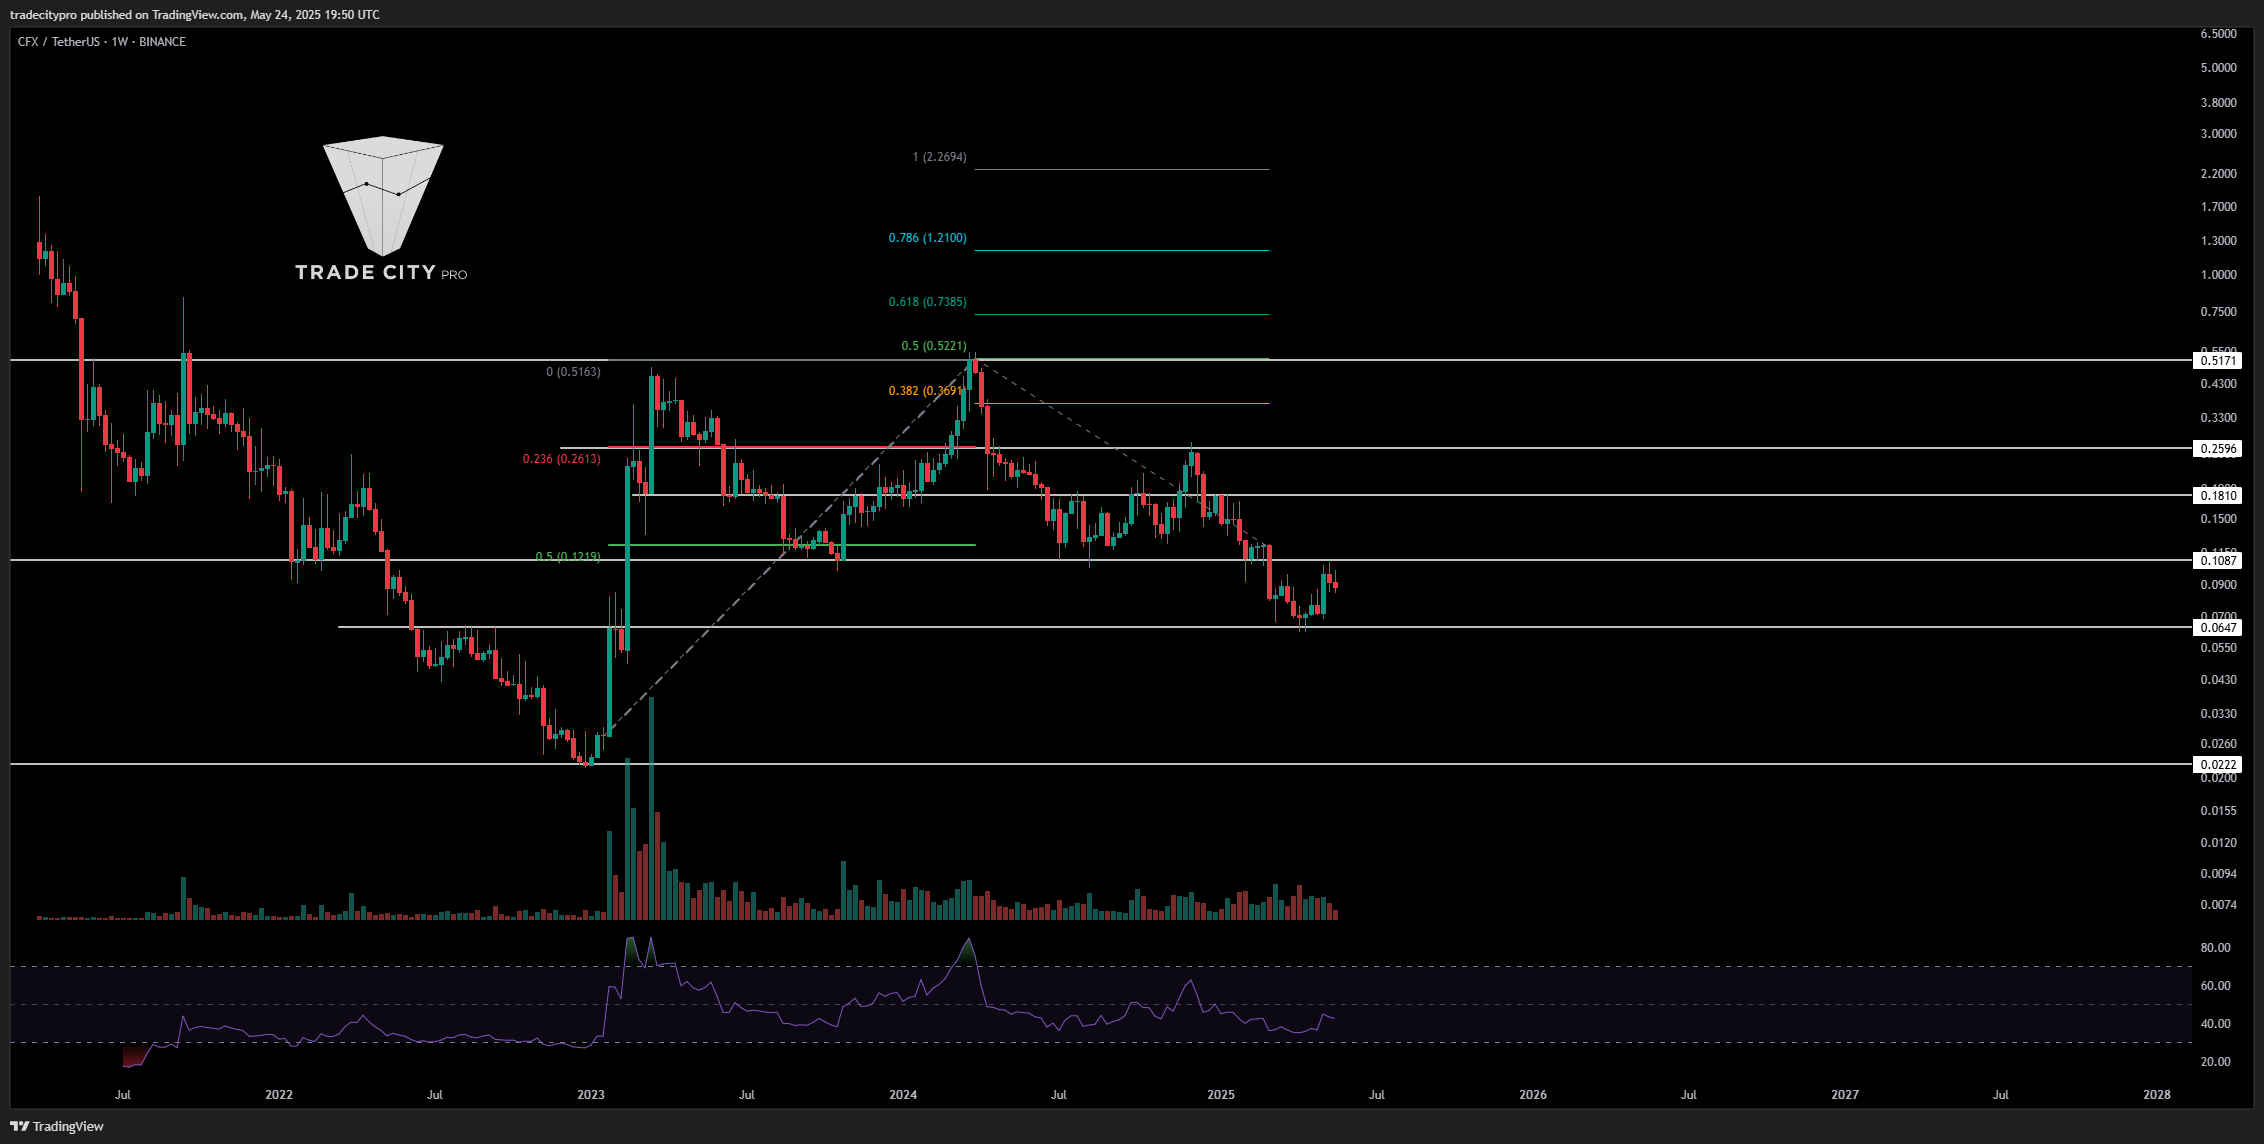
Task: Click the 2022 label on time axis
Action: (279, 1095)
